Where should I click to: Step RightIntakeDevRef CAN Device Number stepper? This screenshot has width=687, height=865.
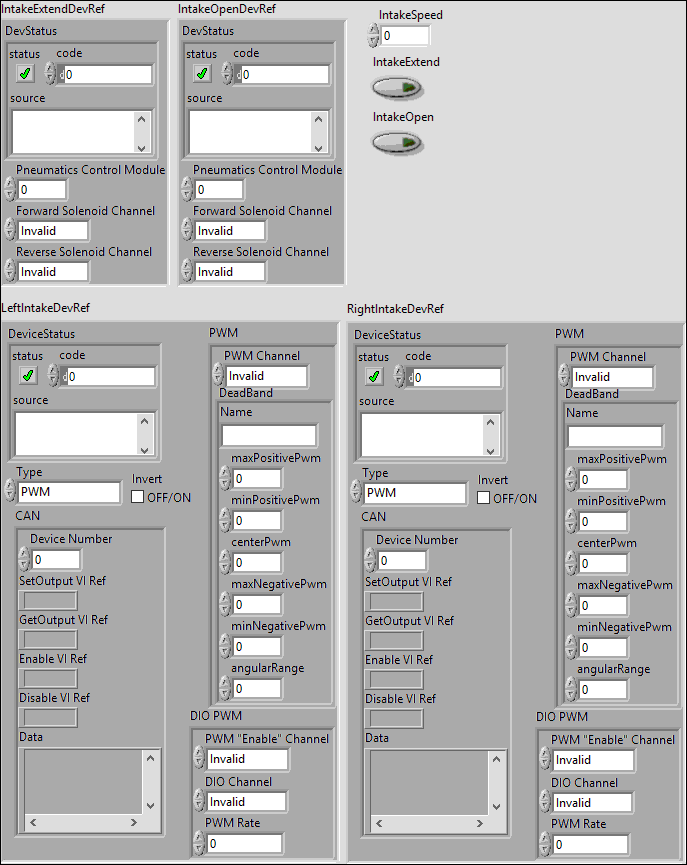(x=370, y=560)
